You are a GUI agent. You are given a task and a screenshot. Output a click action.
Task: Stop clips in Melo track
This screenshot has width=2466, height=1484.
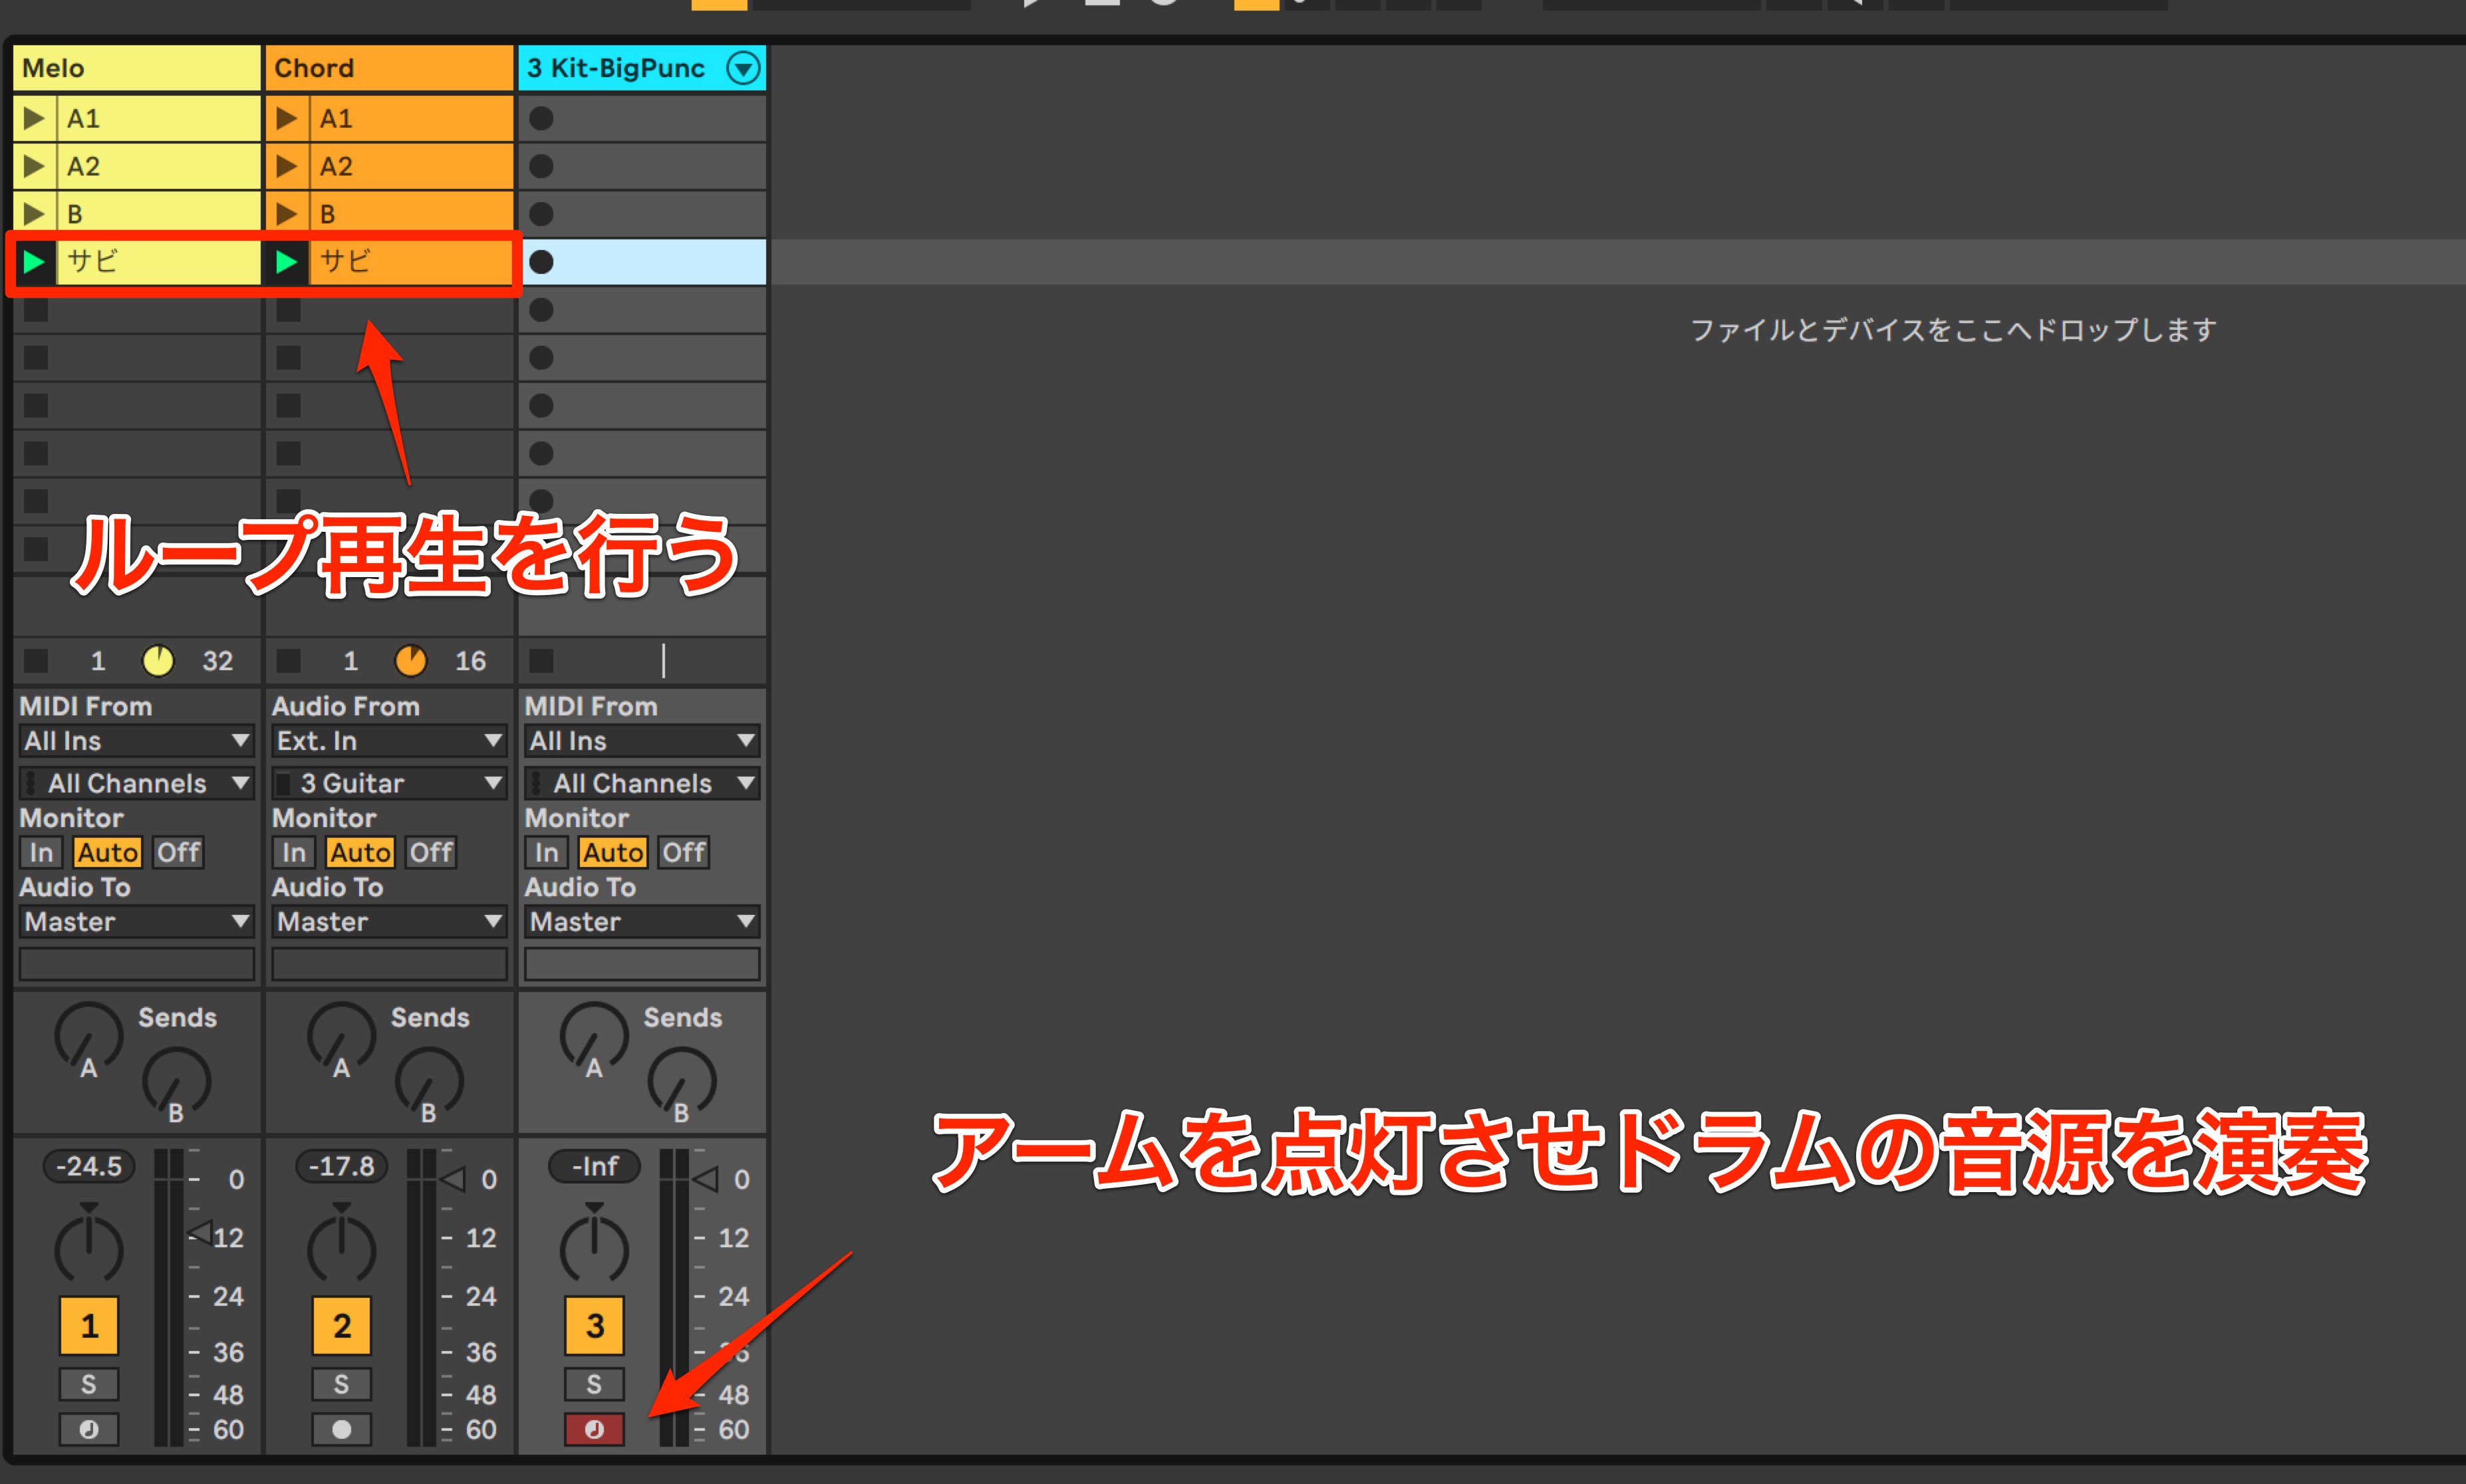click(36, 661)
